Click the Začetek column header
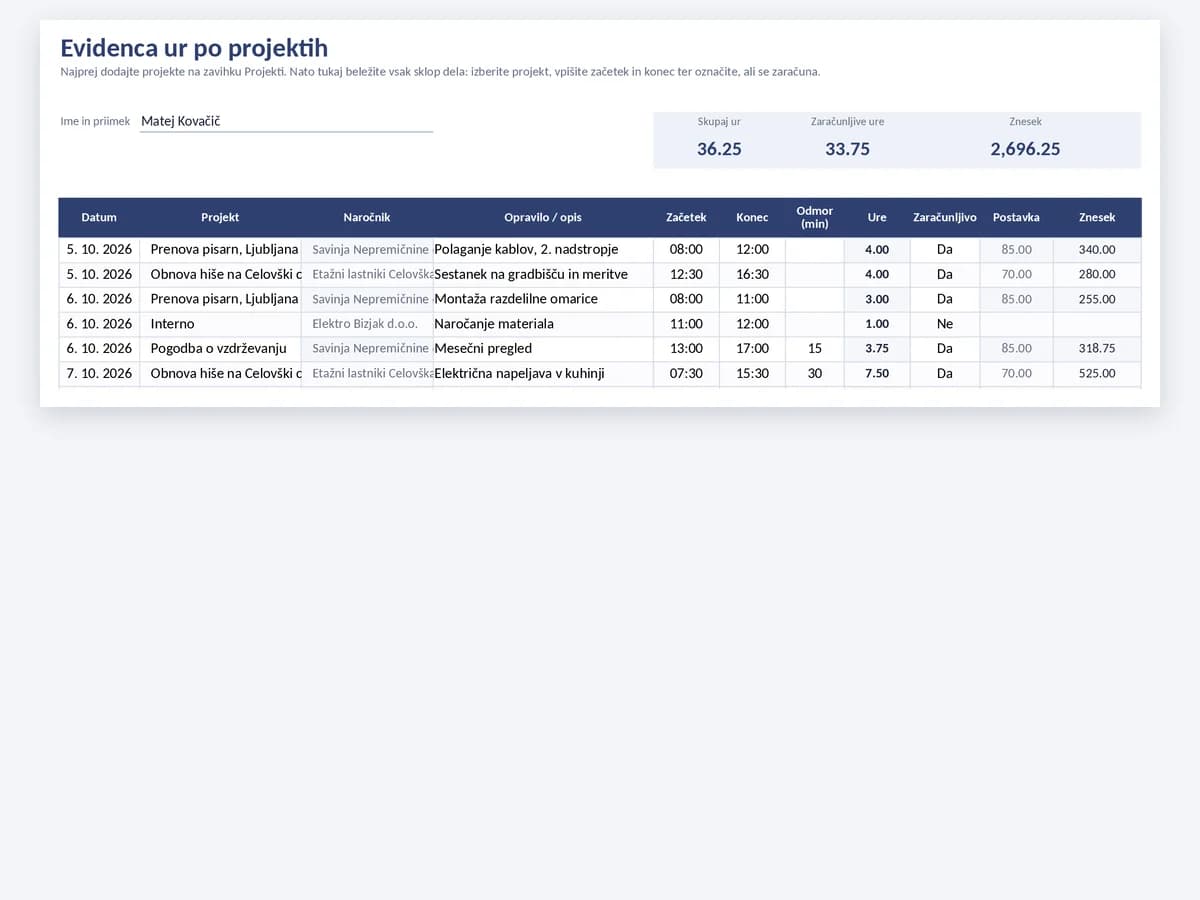This screenshot has height=900, width=1200. [686, 217]
